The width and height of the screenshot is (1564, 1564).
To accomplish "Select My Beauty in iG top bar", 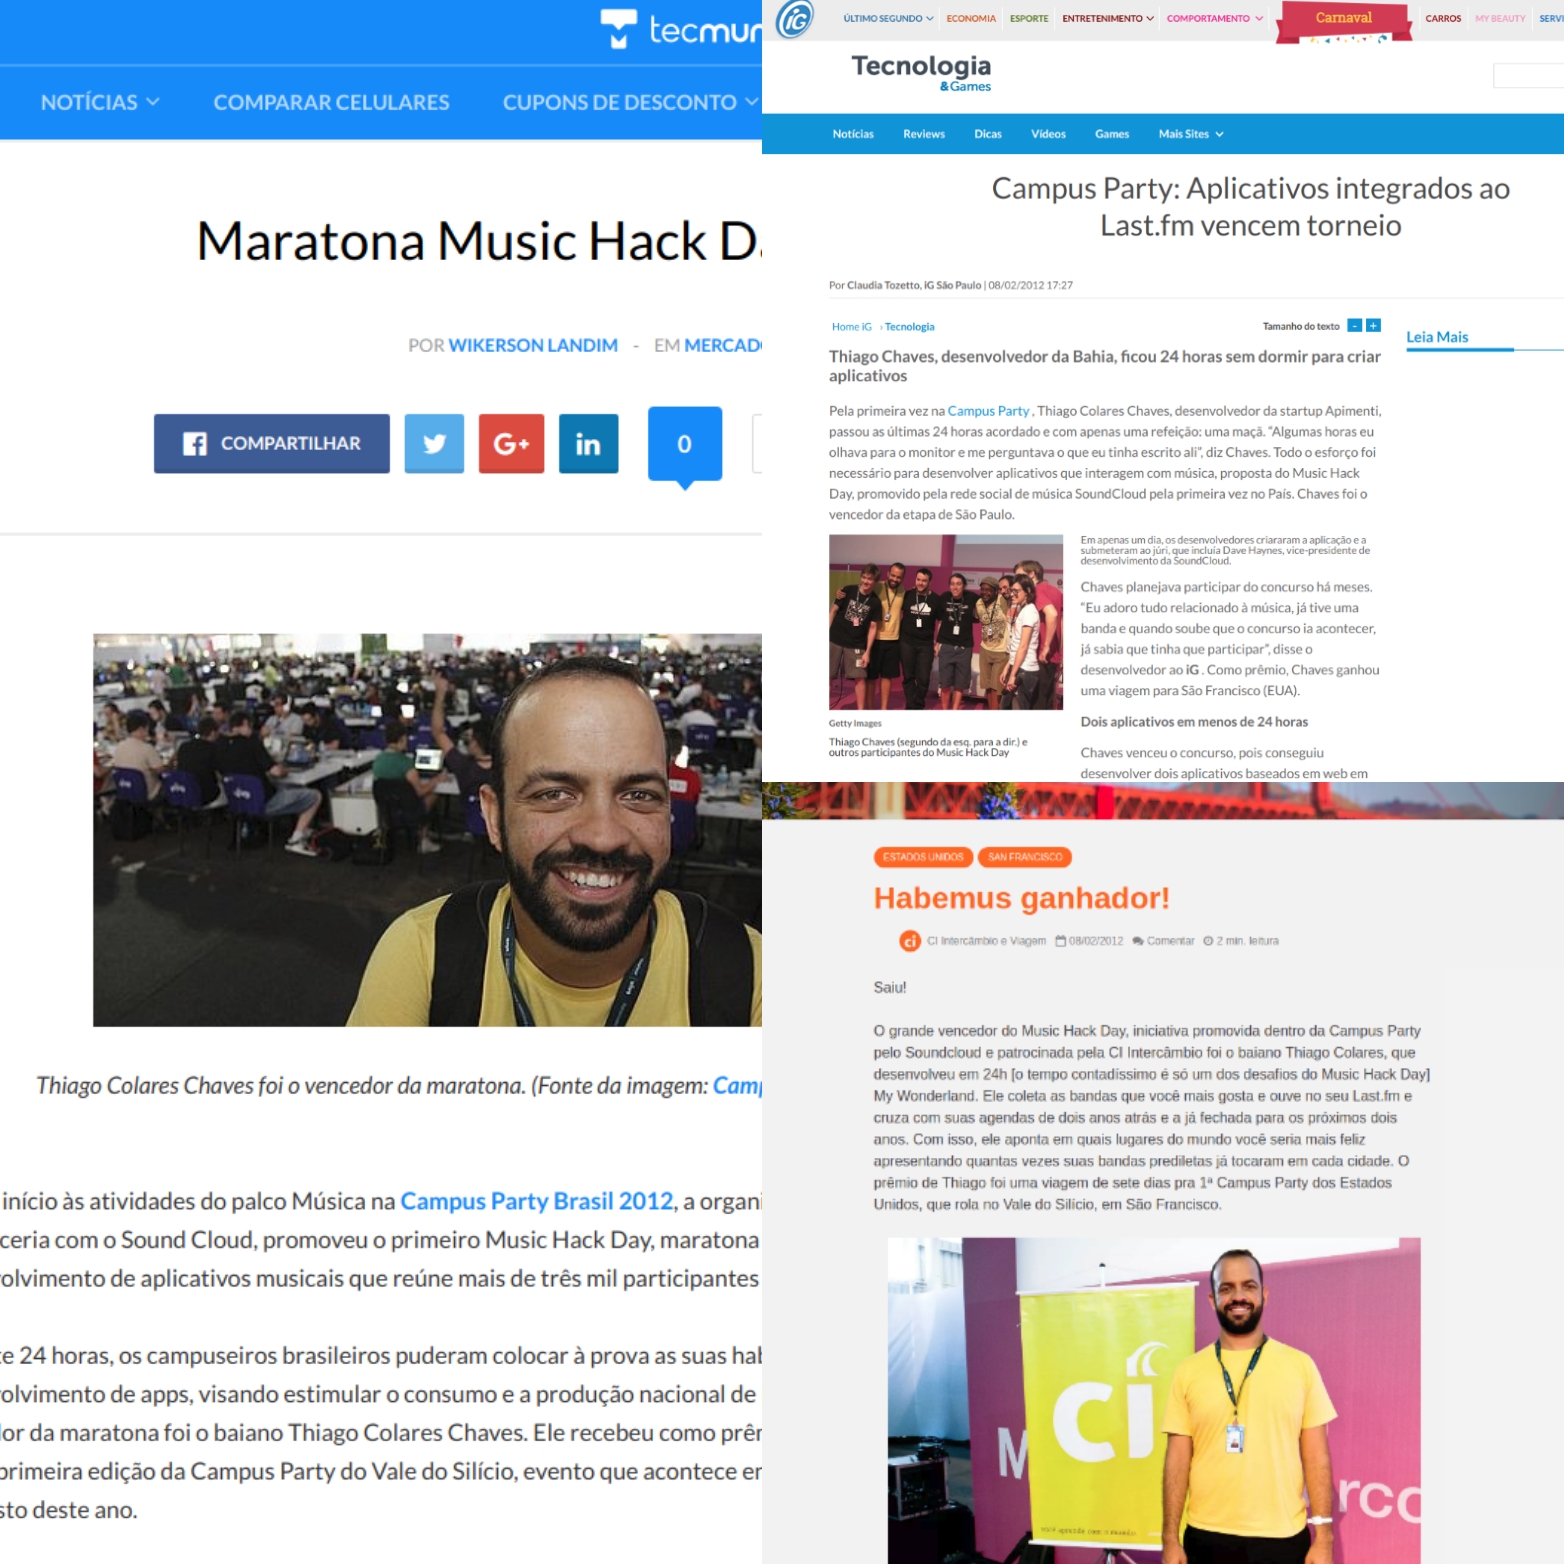I will pos(1500,18).
